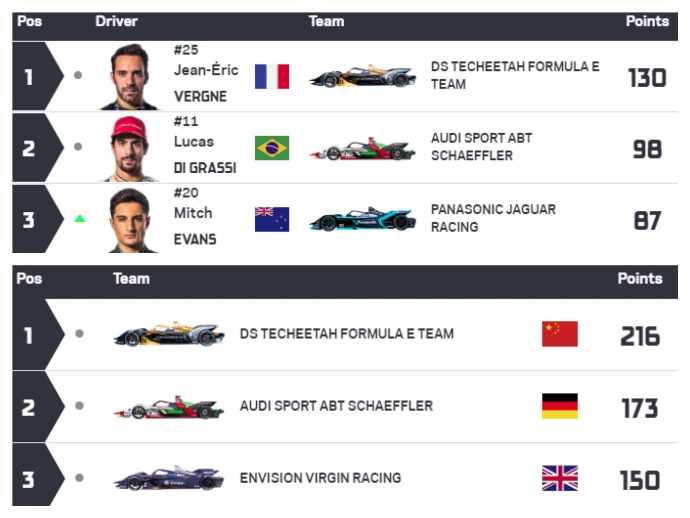
Task: Click the green up arrow next to Mitch Evans
Action: pyautogui.click(x=80, y=218)
